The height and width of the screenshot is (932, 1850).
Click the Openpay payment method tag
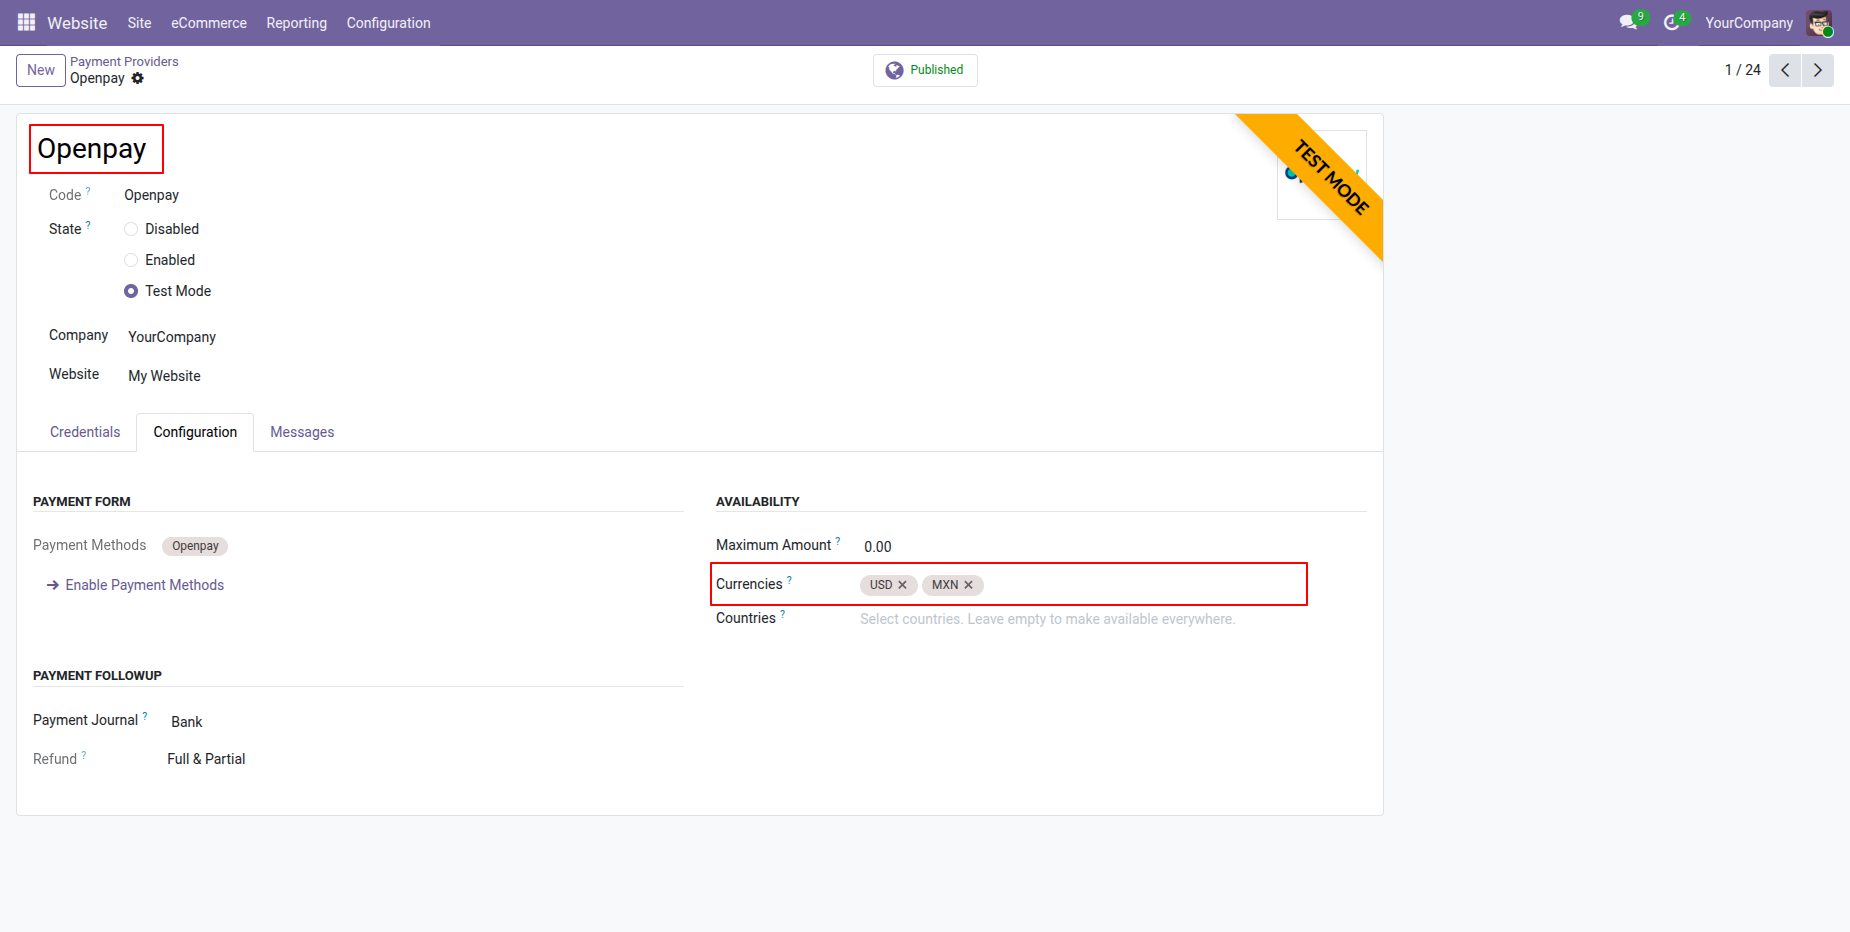tap(195, 546)
